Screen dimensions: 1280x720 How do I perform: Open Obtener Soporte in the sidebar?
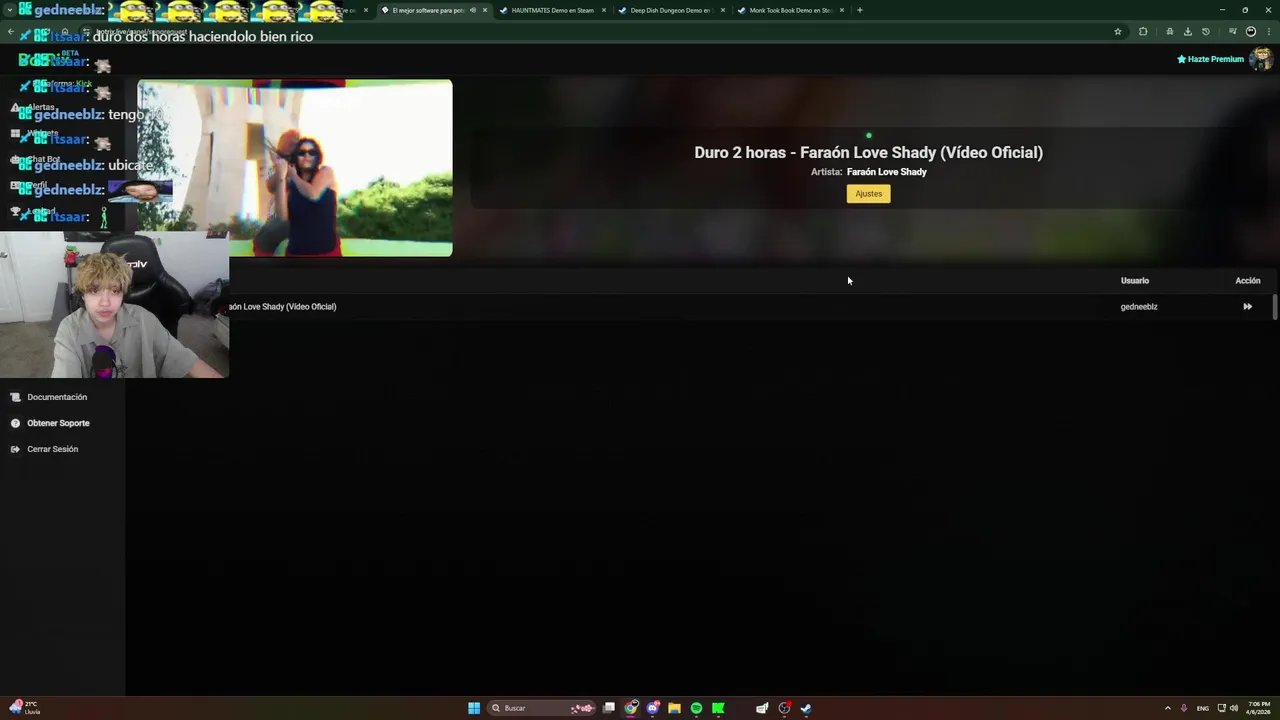(58, 423)
